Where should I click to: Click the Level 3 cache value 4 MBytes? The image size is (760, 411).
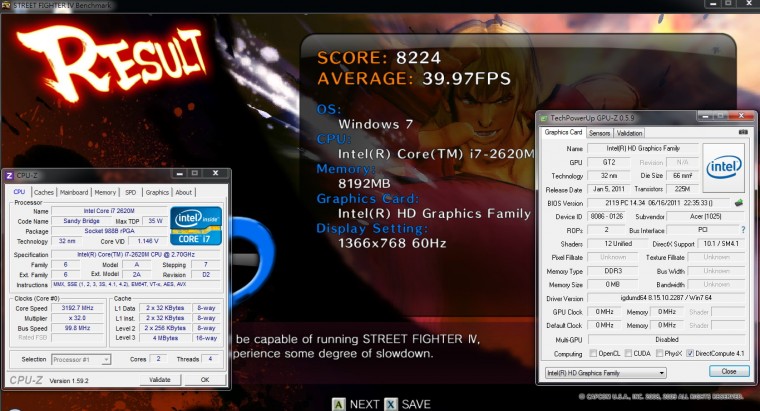[166, 338]
